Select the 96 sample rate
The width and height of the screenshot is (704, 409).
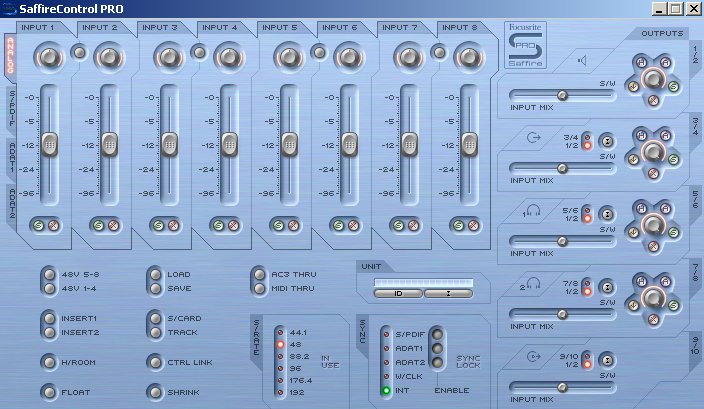tap(281, 368)
